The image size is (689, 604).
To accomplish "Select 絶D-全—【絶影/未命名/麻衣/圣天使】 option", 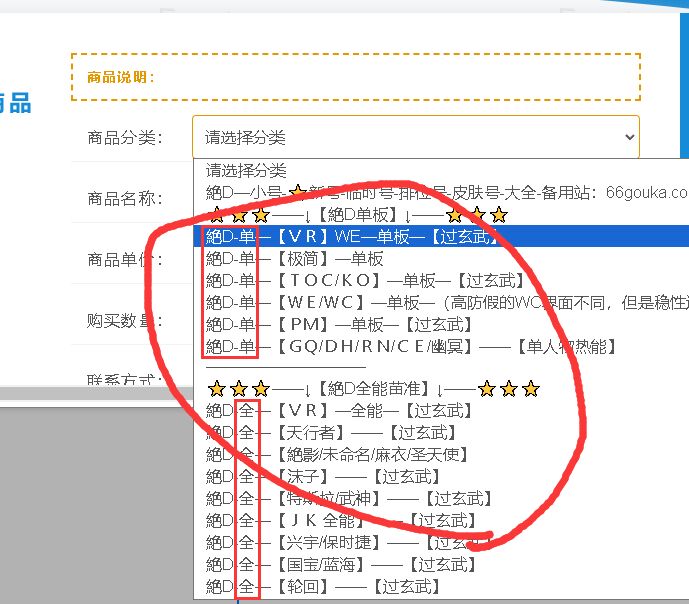I will coord(441,455).
